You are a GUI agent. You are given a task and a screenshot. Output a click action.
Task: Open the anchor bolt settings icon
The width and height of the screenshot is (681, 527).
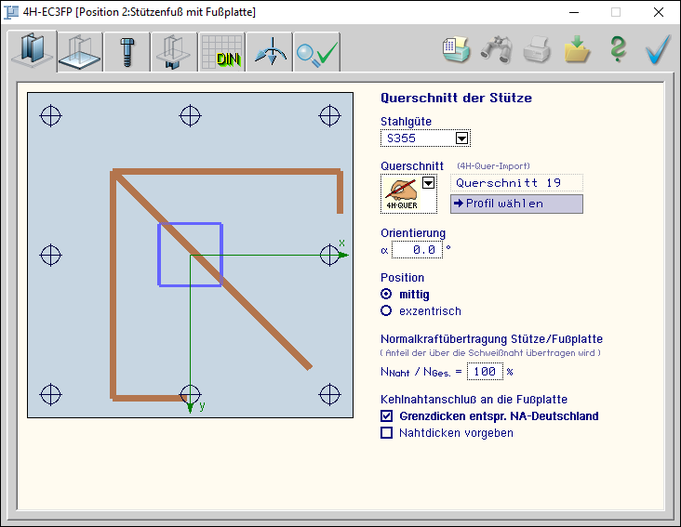[128, 51]
